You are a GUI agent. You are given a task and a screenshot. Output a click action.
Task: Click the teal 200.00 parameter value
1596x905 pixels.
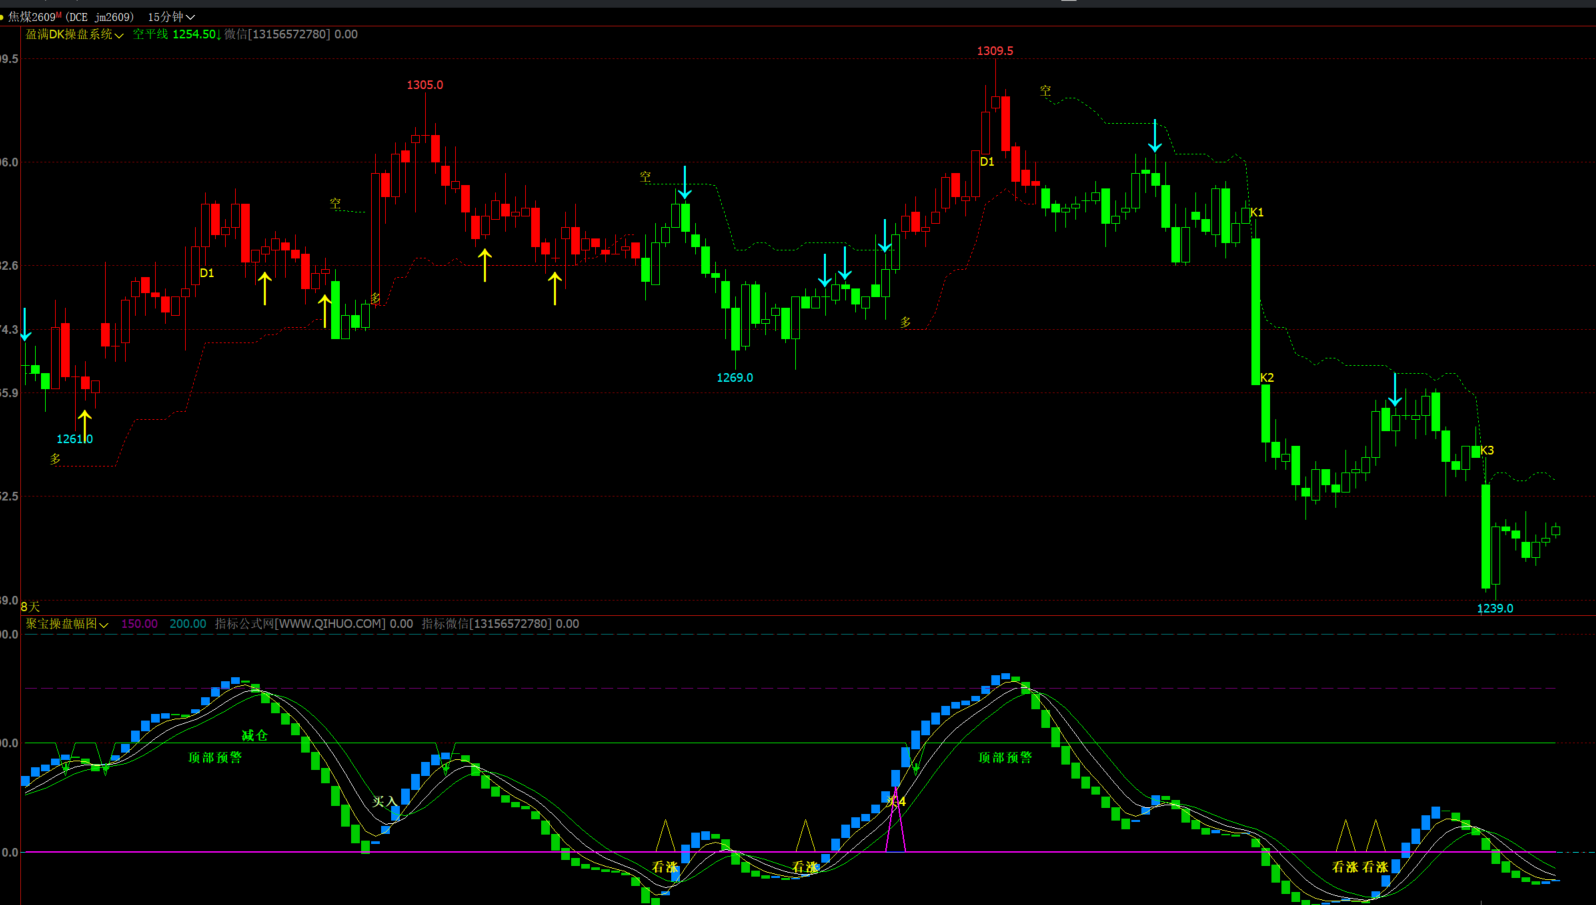coord(188,624)
